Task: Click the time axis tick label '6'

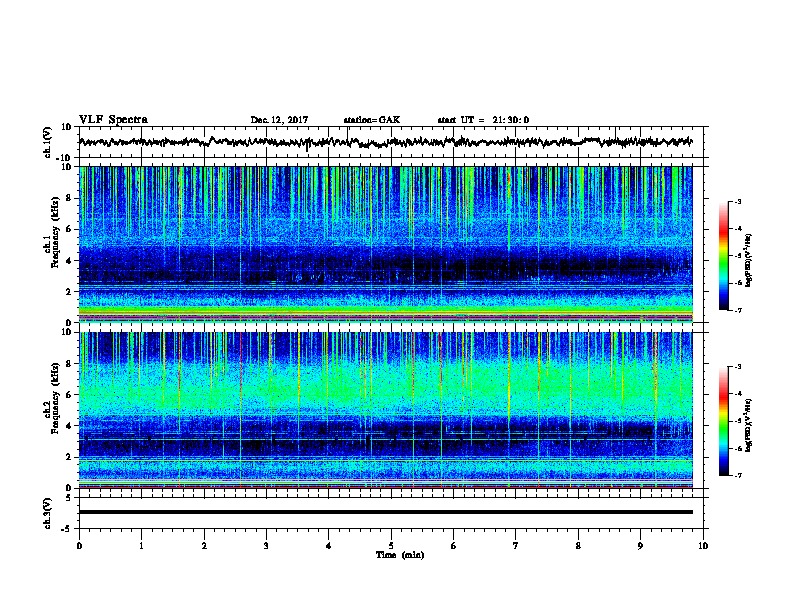Action: (454, 546)
